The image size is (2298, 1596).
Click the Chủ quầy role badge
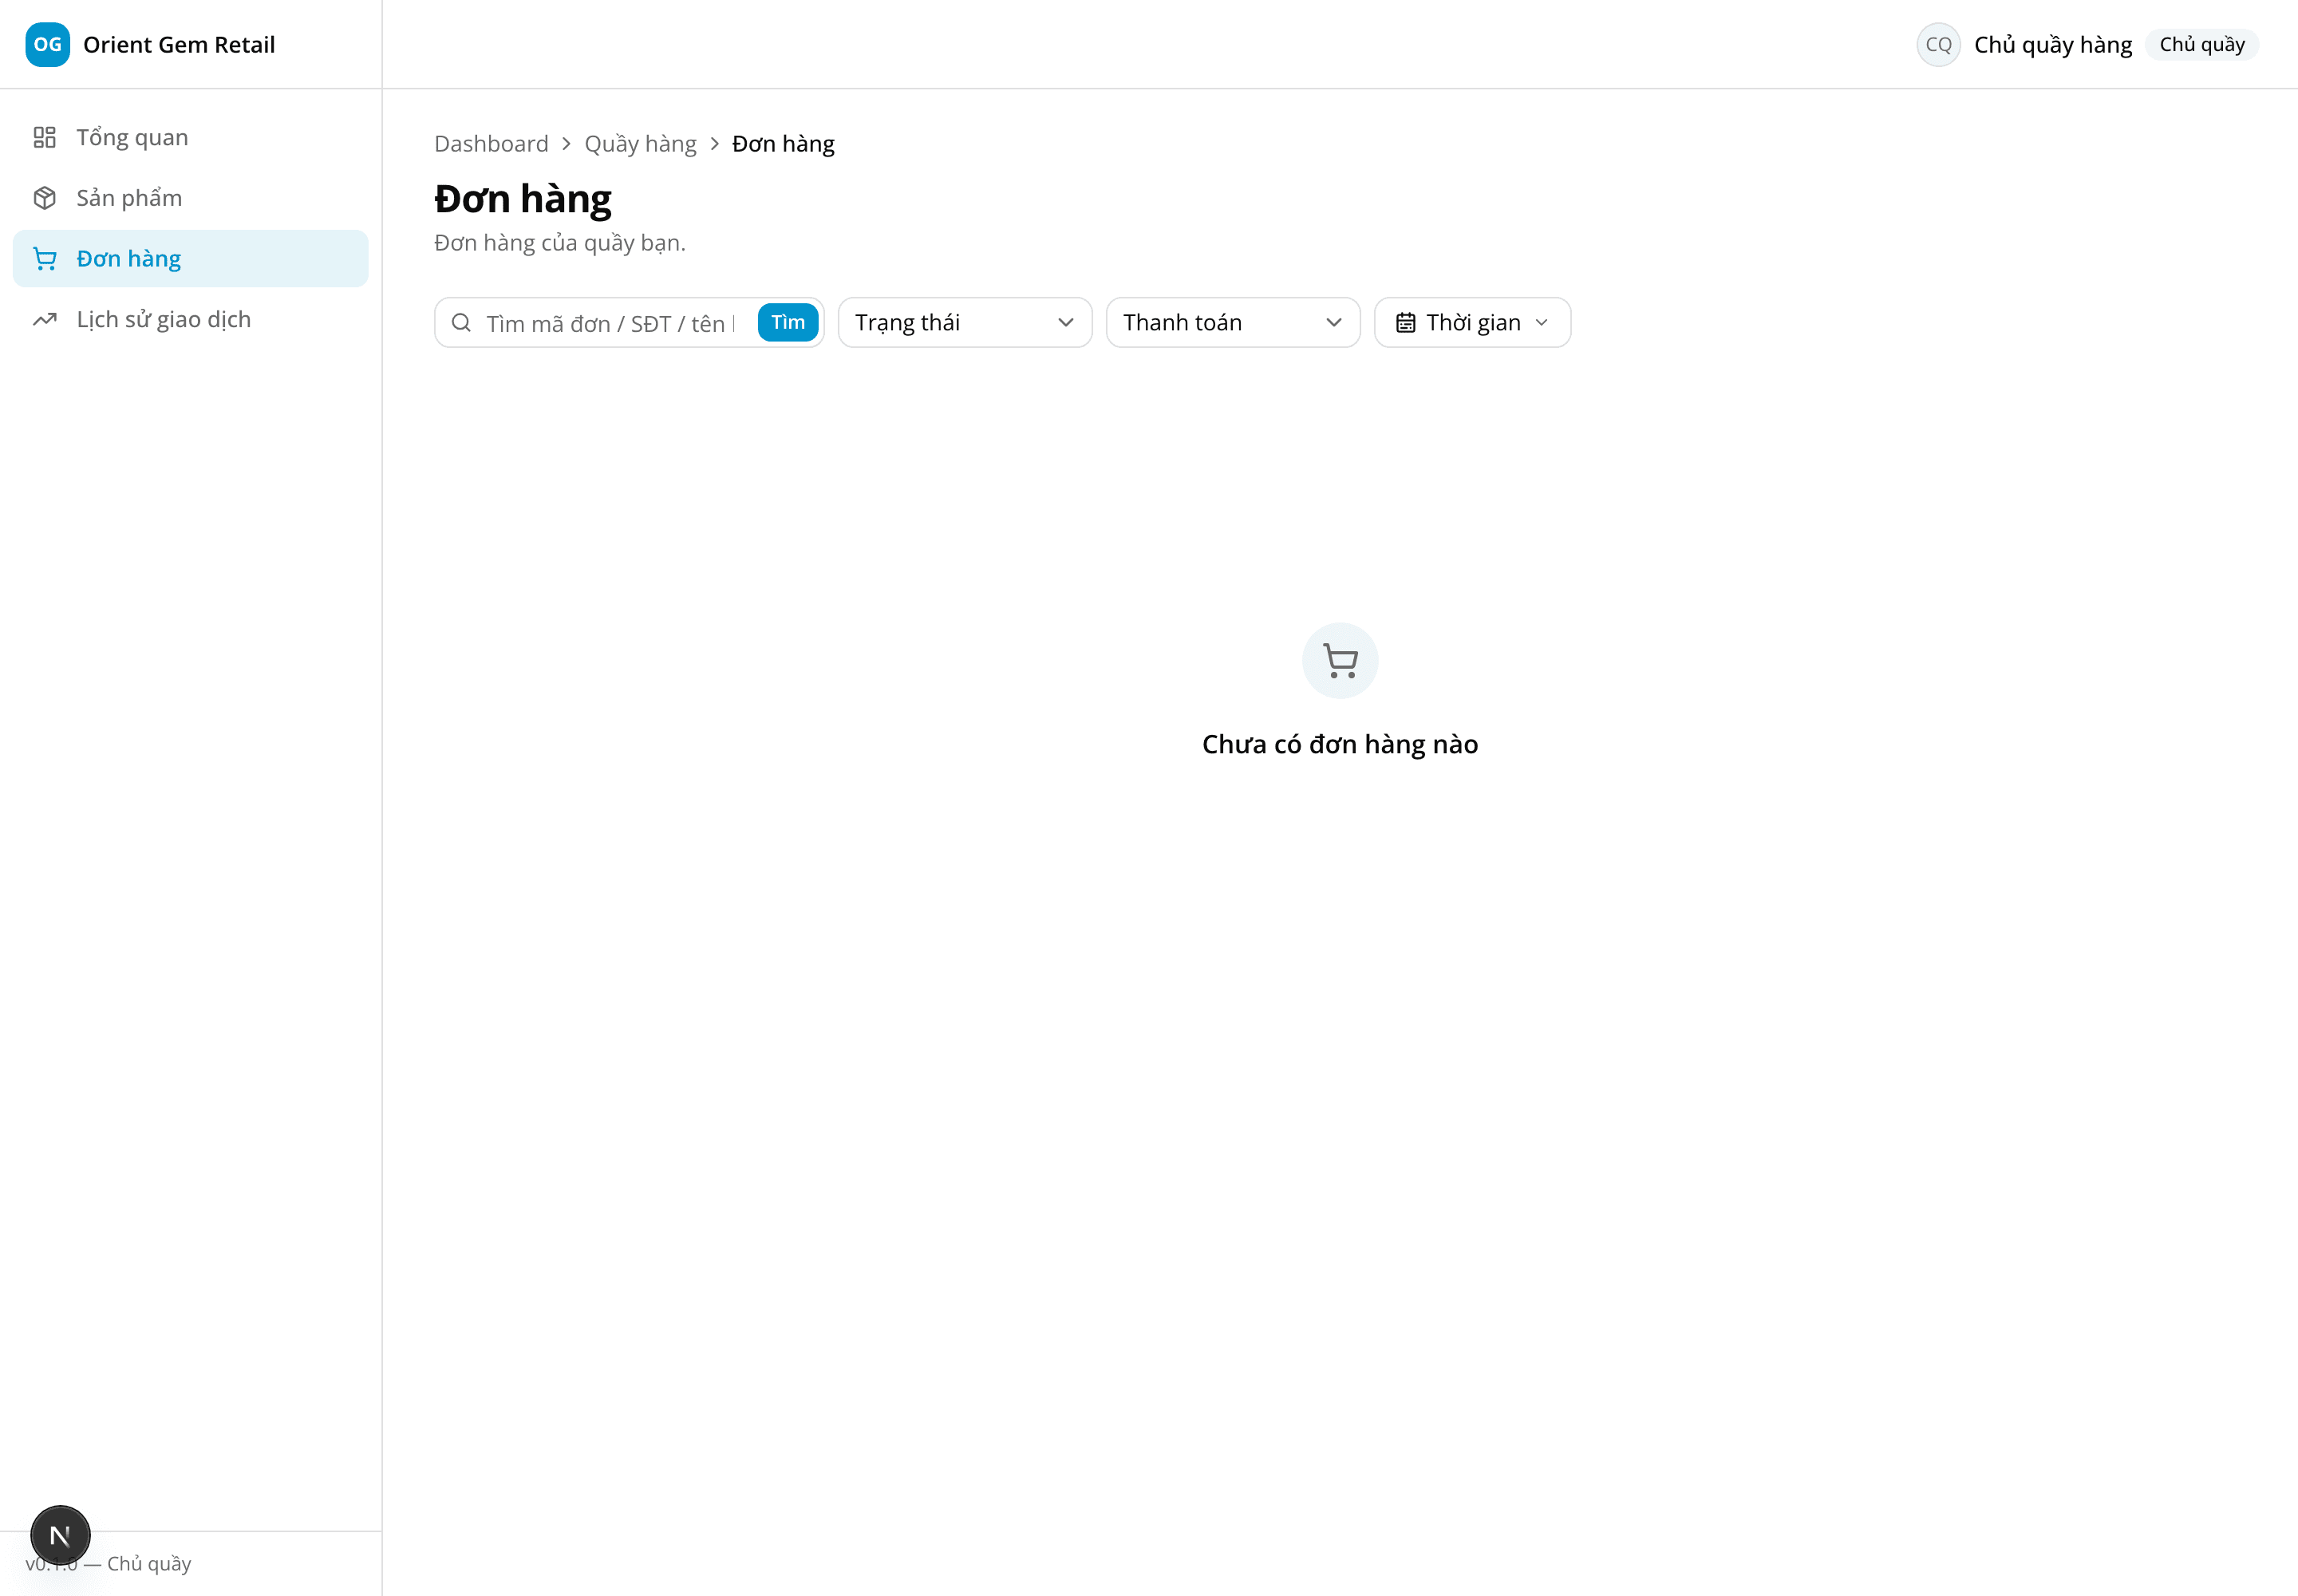2202,44
